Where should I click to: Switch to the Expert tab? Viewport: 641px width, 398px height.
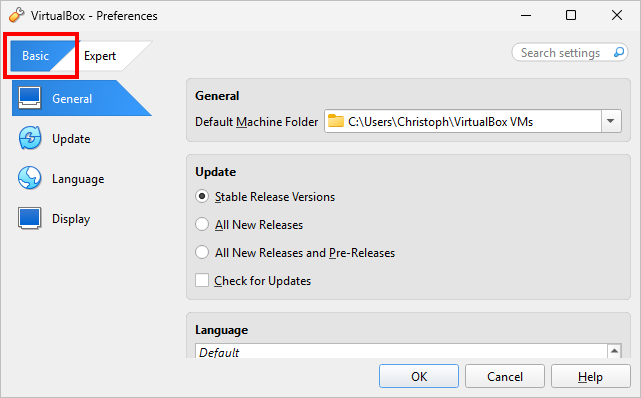click(x=100, y=56)
